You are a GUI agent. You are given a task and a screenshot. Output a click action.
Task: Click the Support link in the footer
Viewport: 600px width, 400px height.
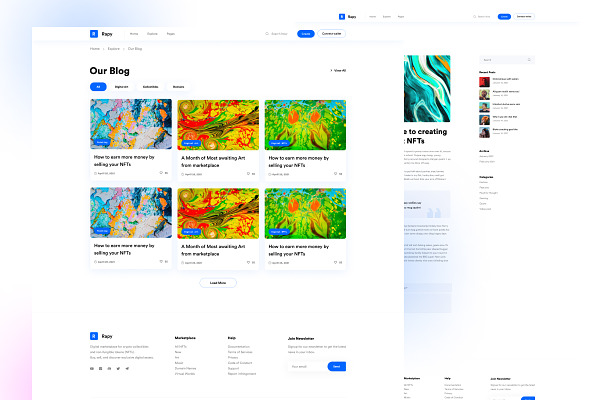(233, 368)
